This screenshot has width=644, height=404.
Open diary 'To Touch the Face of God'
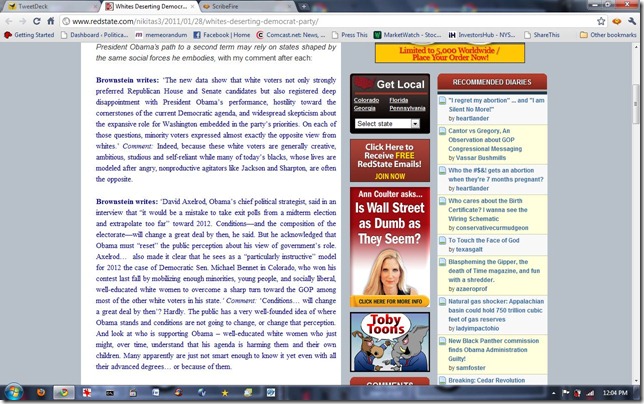point(483,240)
